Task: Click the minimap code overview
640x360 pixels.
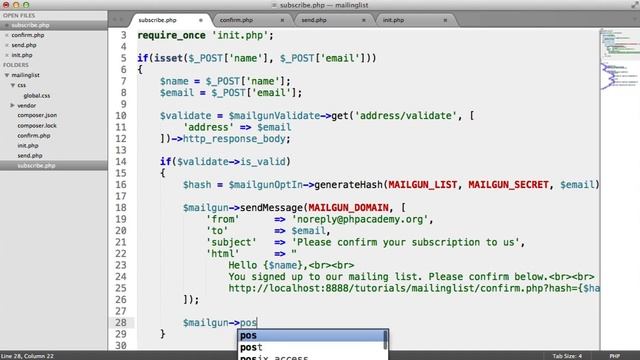Action: [620, 59]
